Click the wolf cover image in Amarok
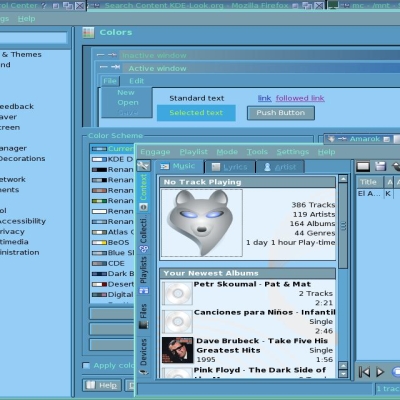The width and height of the screenshot is (400, 400). (202, 223)
